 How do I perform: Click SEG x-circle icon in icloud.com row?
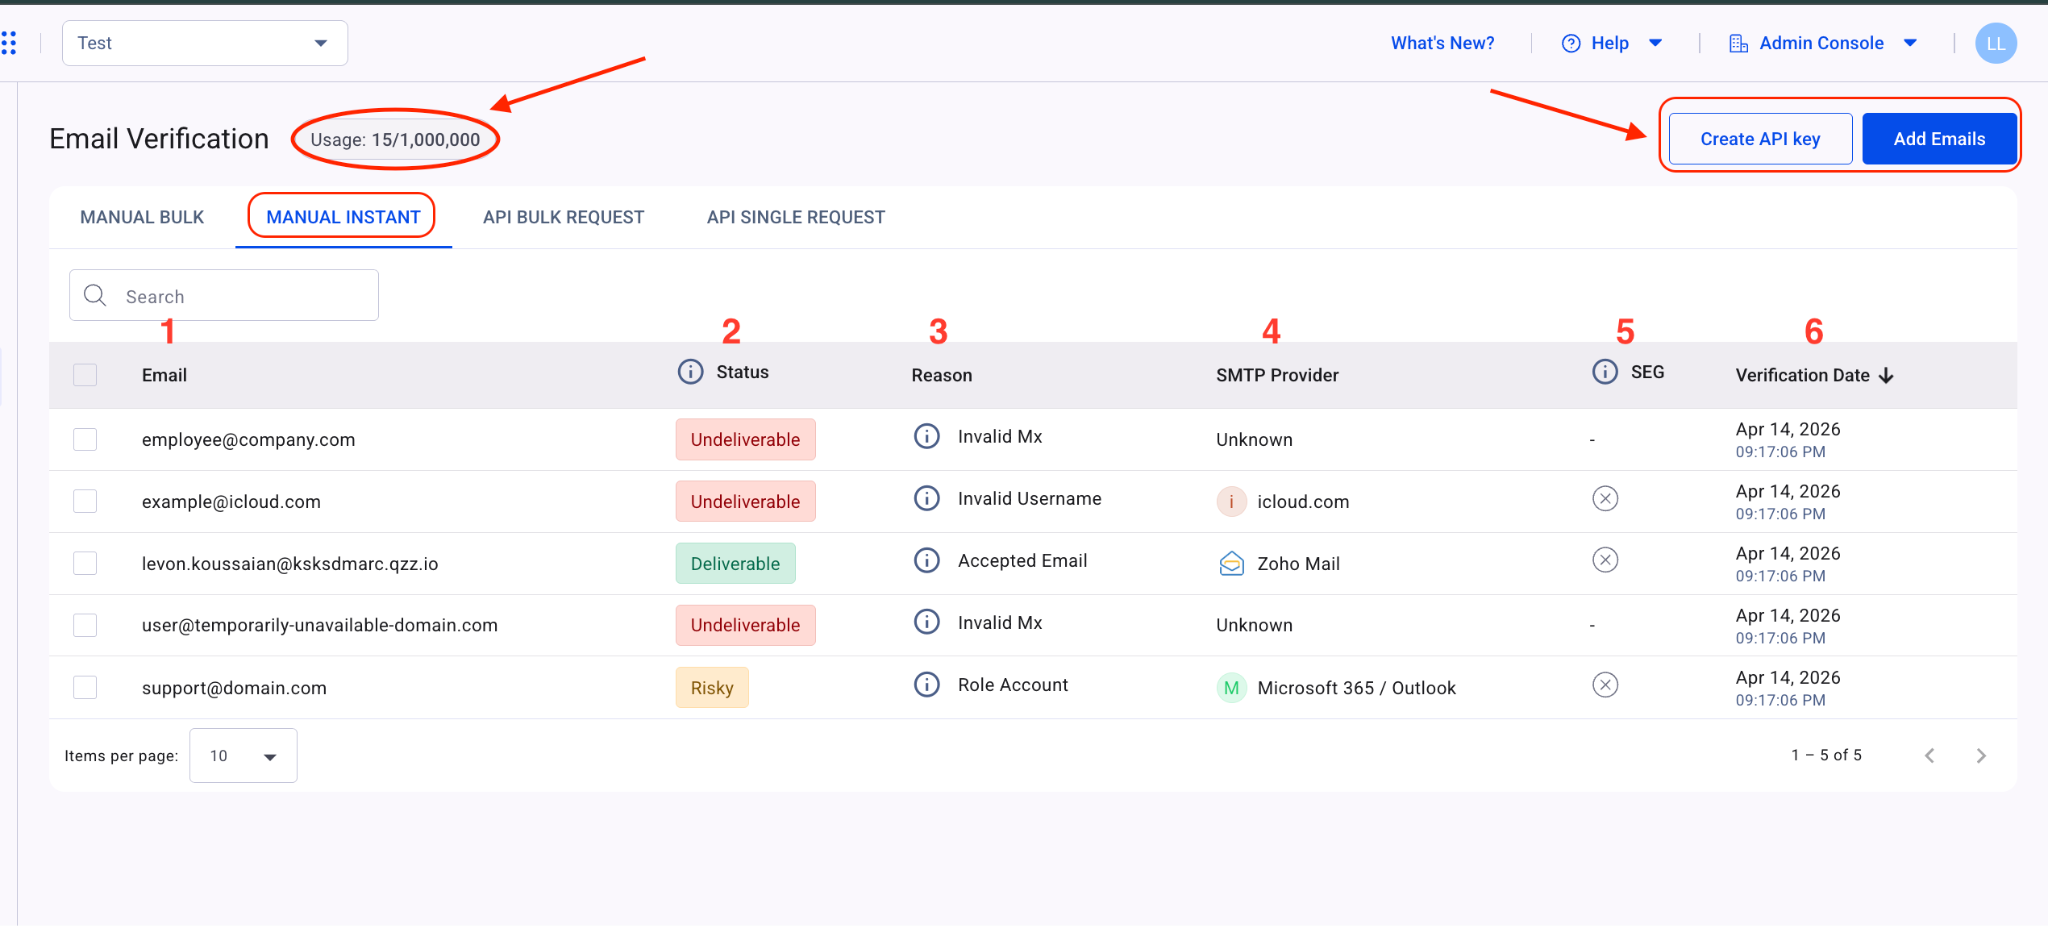[1604, 498]
